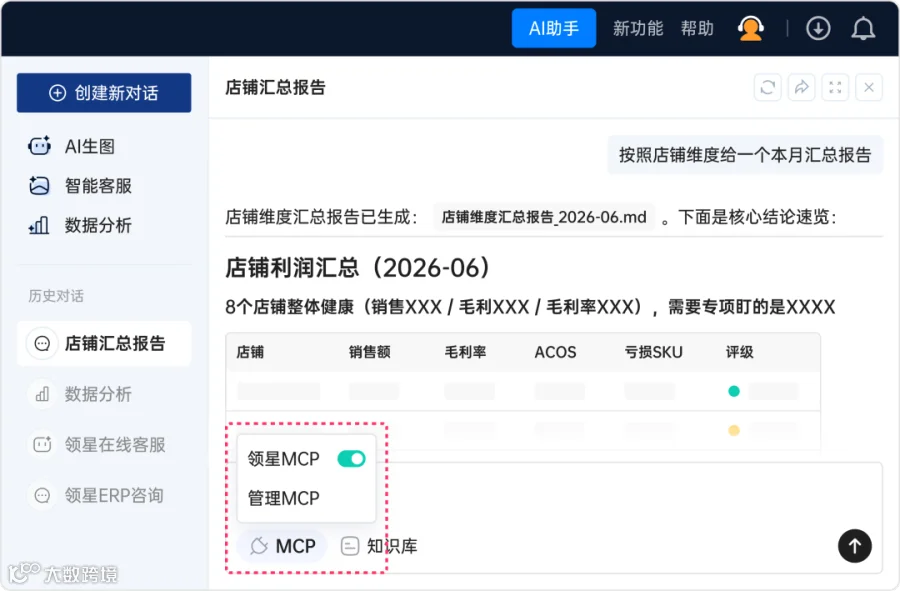The height and width of the screenshot is (591, 900).
Task: Click the 店铺汇总报告 panel title
Action: pyautogui.click(x=276, y=87)
